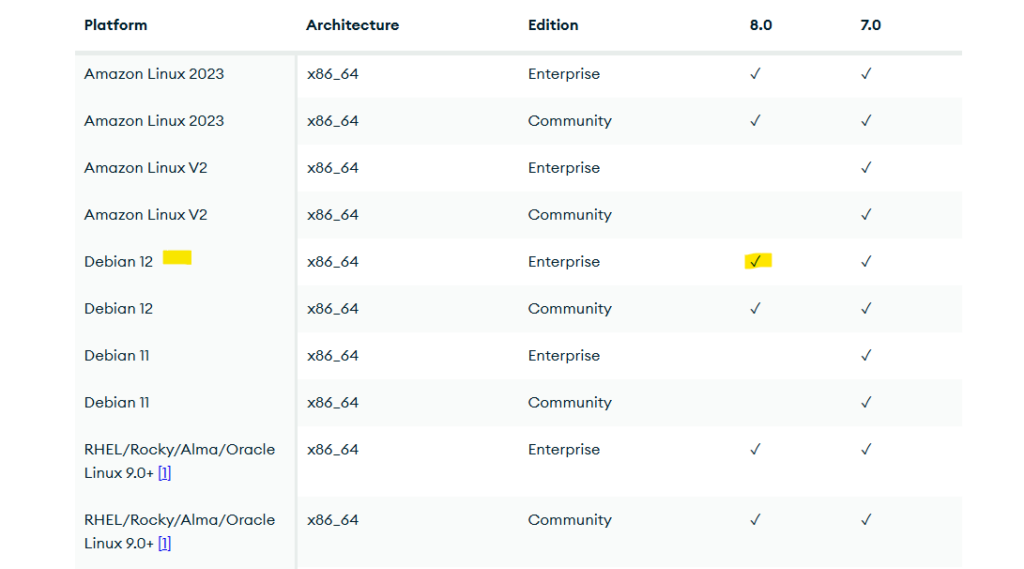The image size is (1024, 569).
Task: Click 7.0 checkmark in Debian 11 Enterprise row
Action: (866, 355)
